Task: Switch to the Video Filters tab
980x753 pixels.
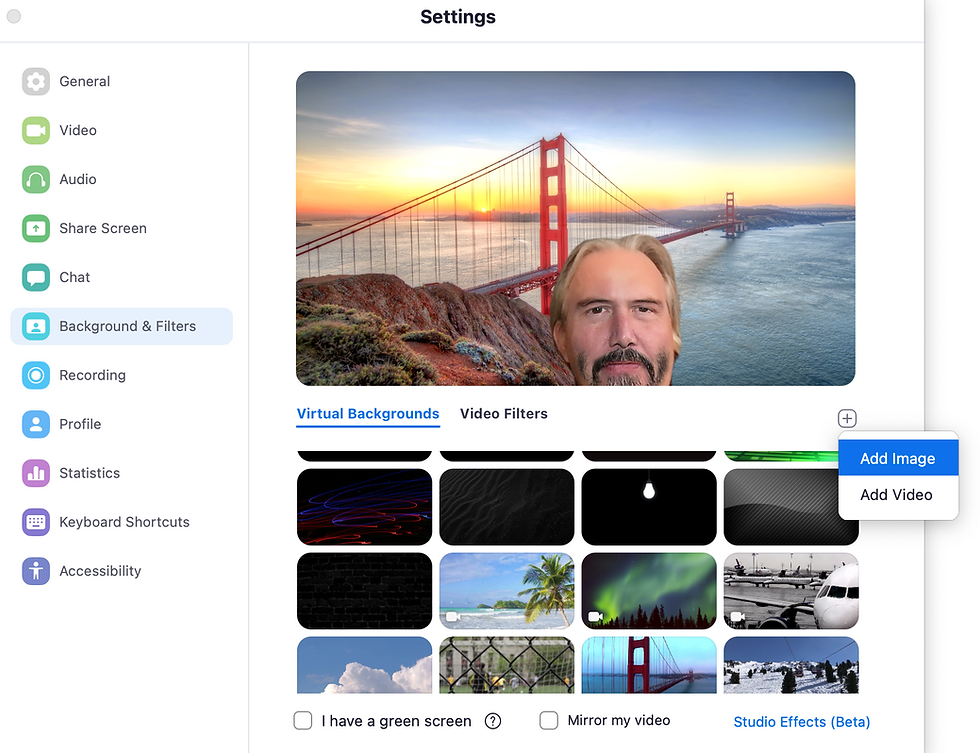Action: point(504,414)
